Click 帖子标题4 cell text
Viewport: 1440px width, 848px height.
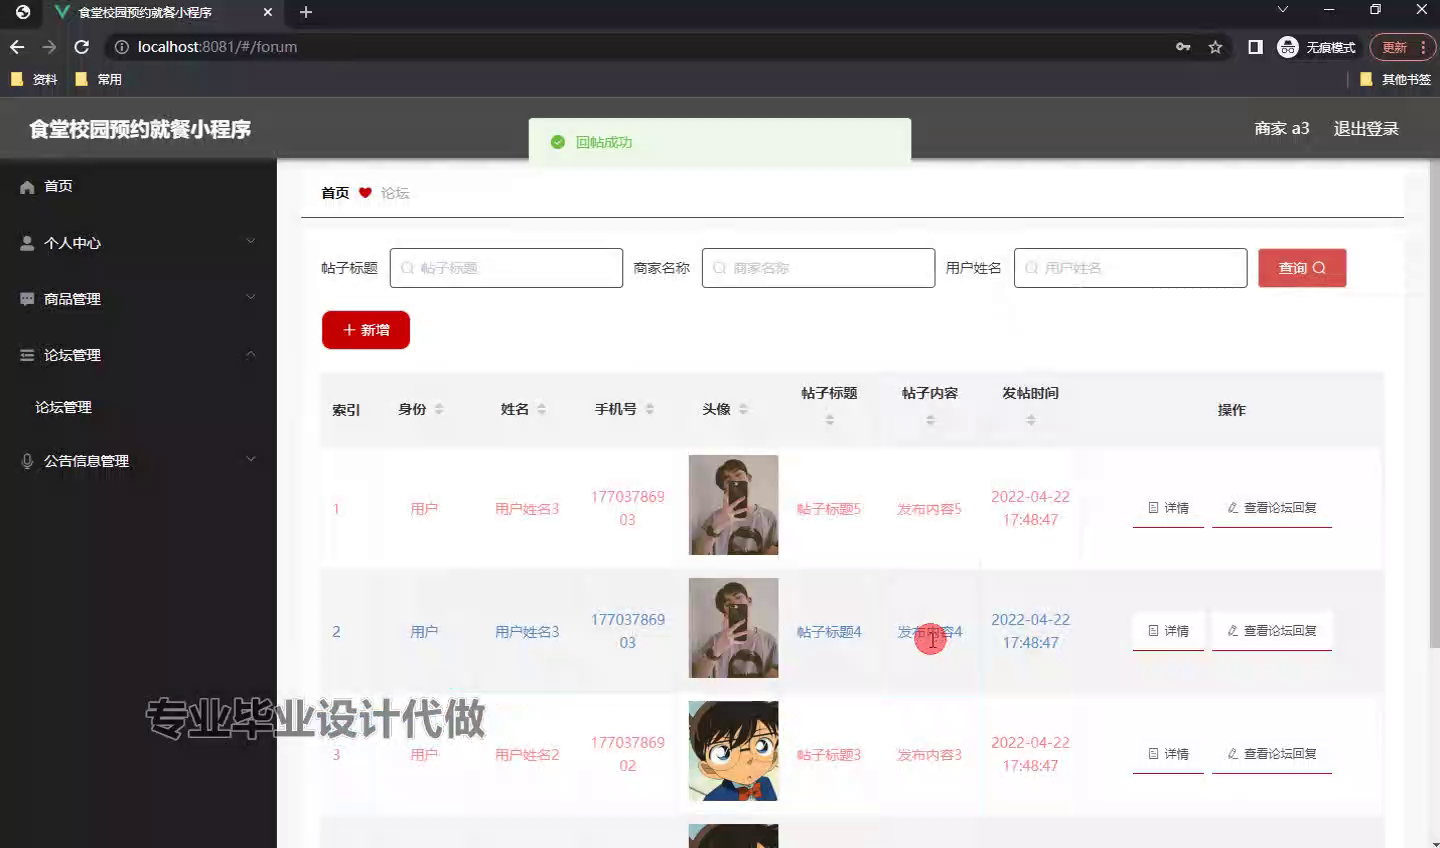829,632
